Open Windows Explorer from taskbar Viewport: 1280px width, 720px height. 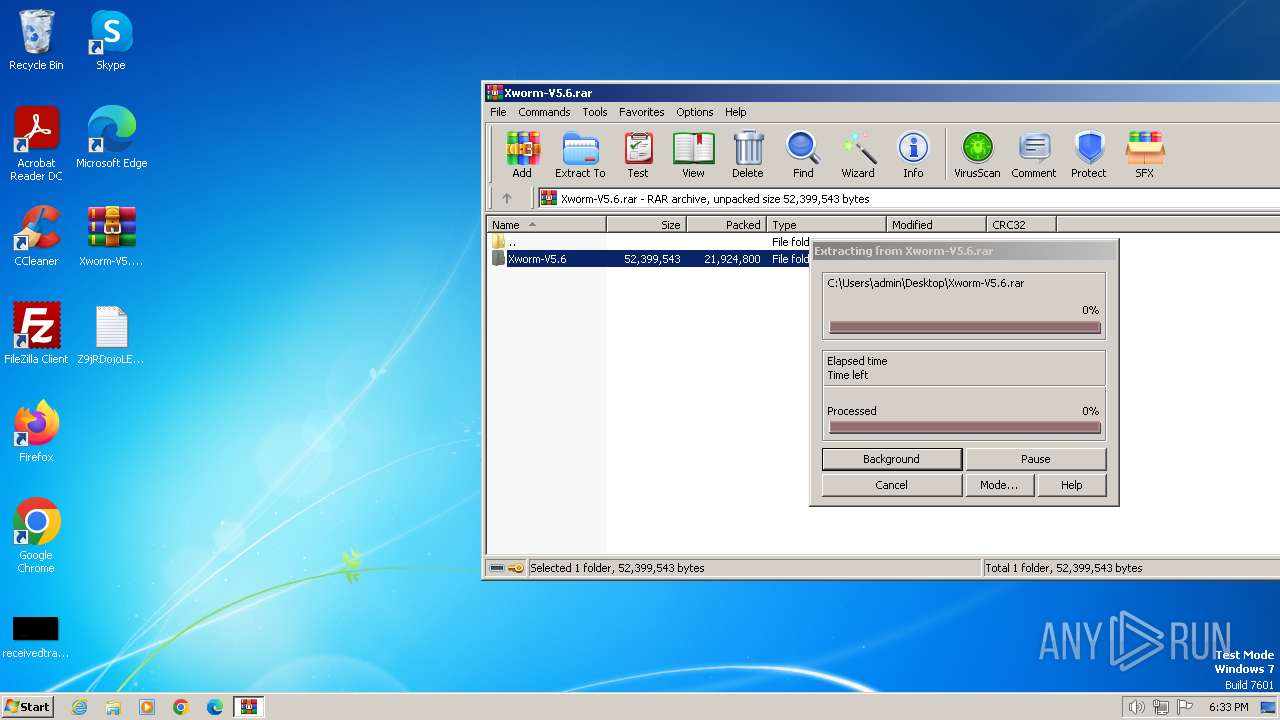coord(113,707)
